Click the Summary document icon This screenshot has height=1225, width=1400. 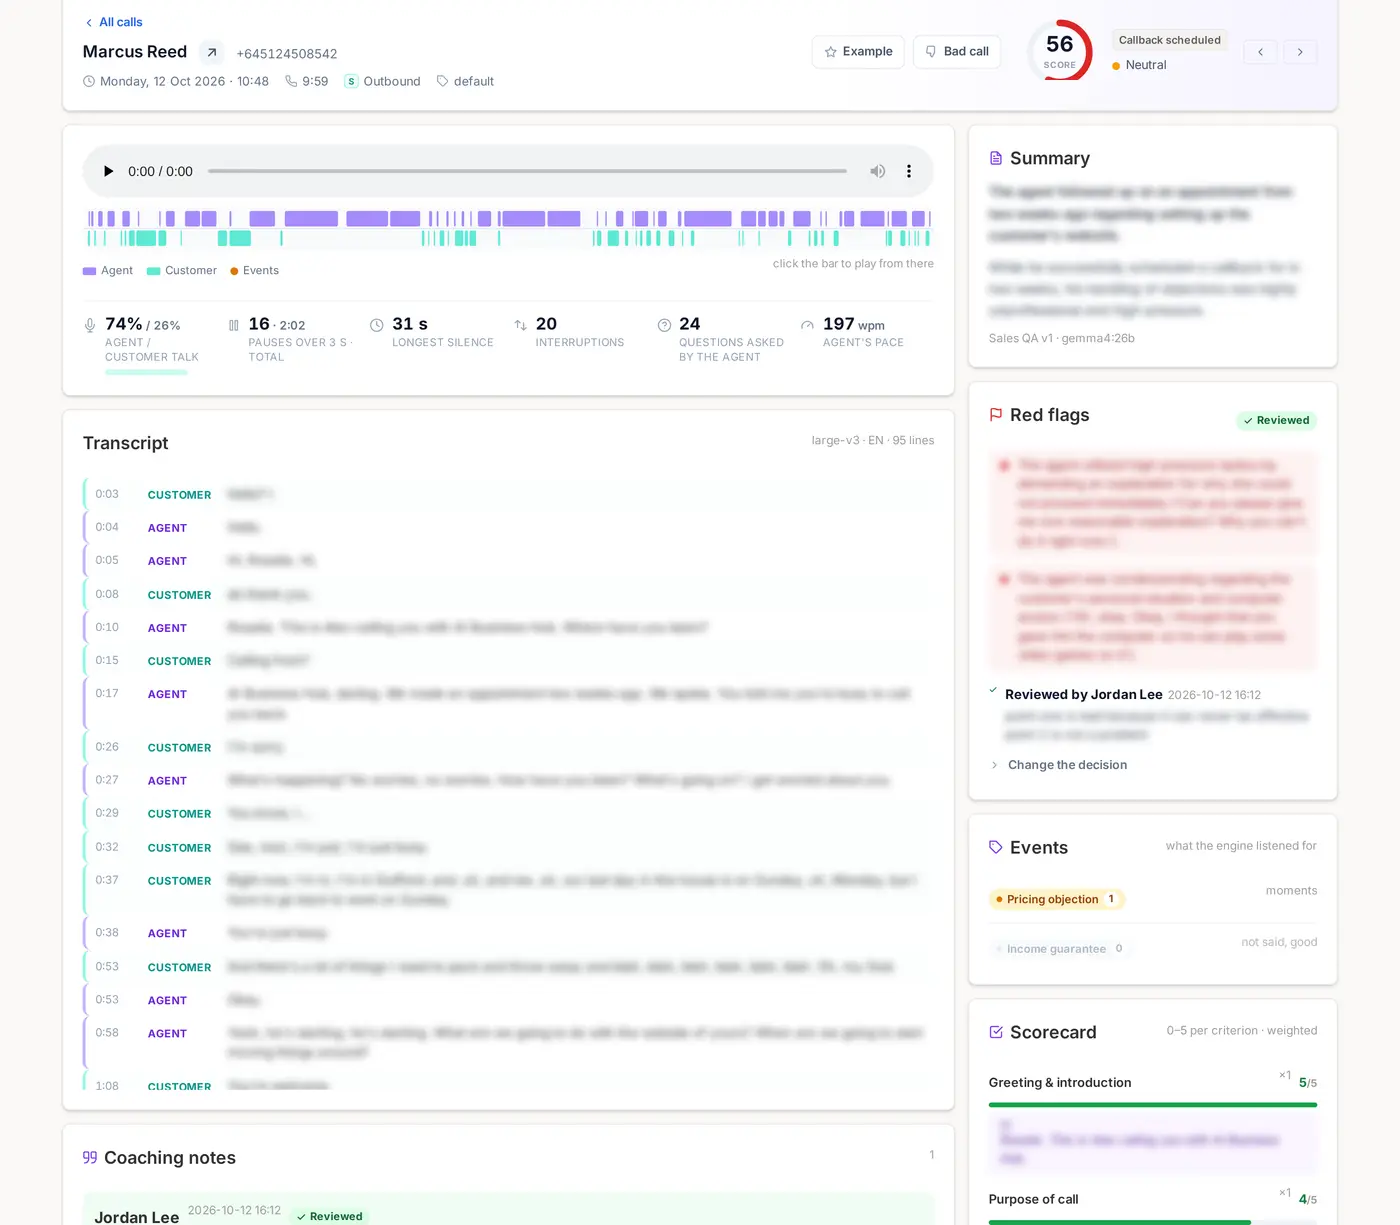(x=996, y=158)
